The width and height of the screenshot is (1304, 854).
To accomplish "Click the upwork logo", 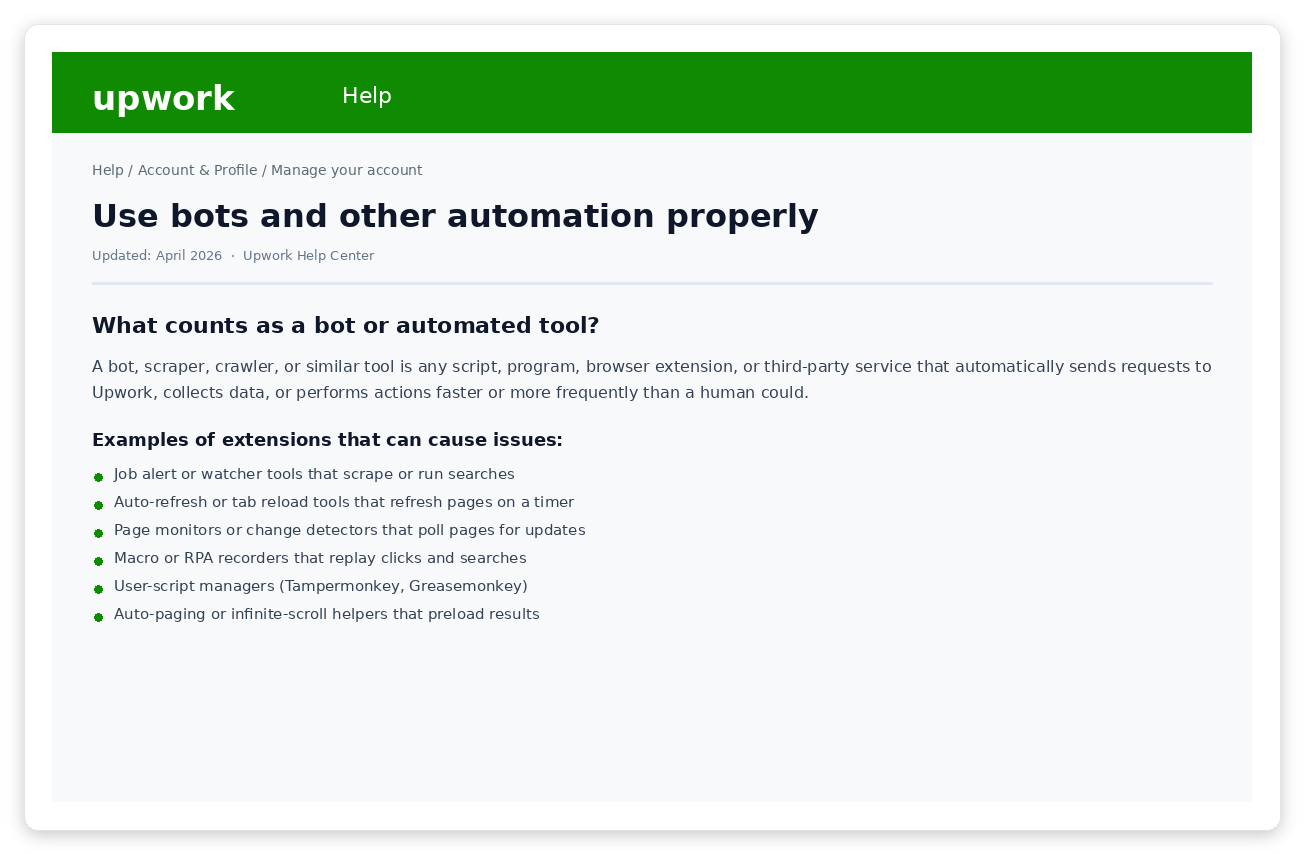I will coord(163,97).
